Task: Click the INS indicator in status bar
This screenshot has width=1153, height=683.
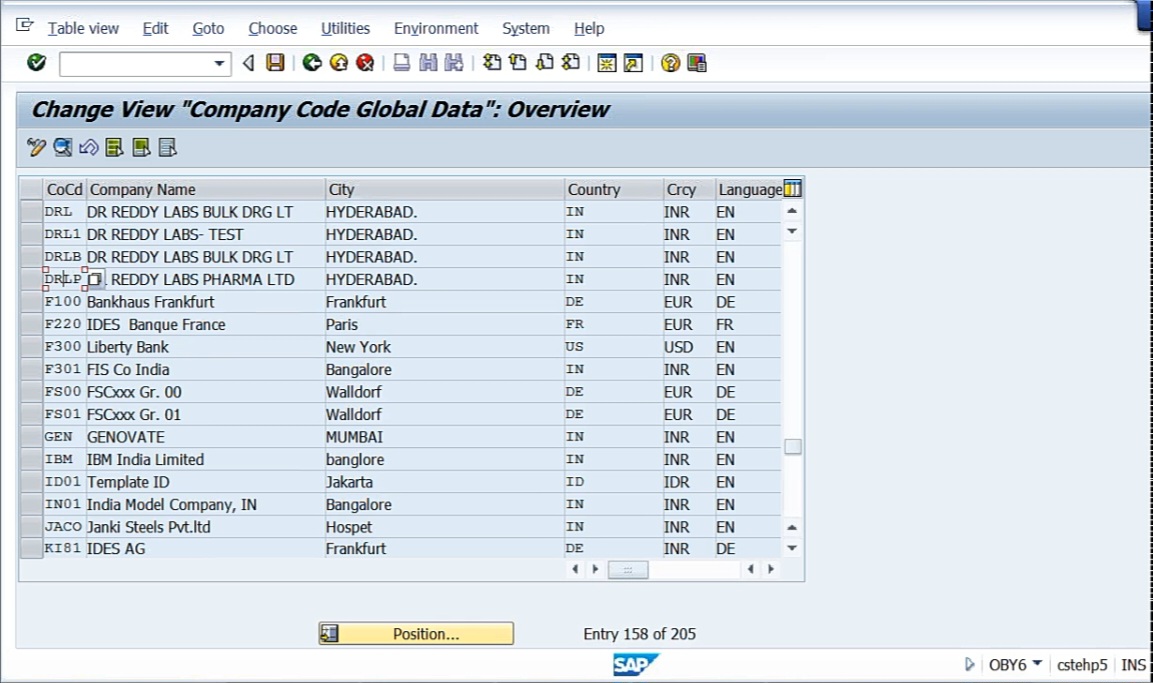Action: 1133,665
